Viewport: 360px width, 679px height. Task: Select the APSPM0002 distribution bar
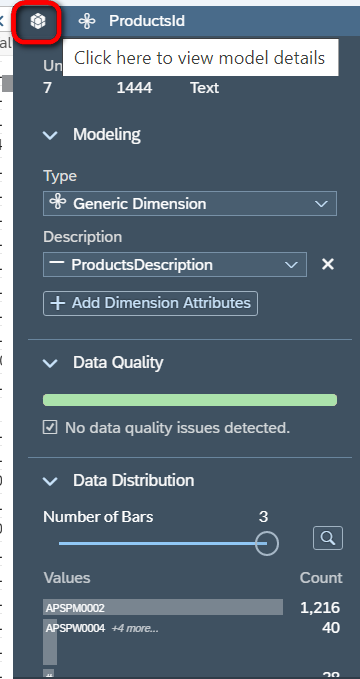click(163, 607)
